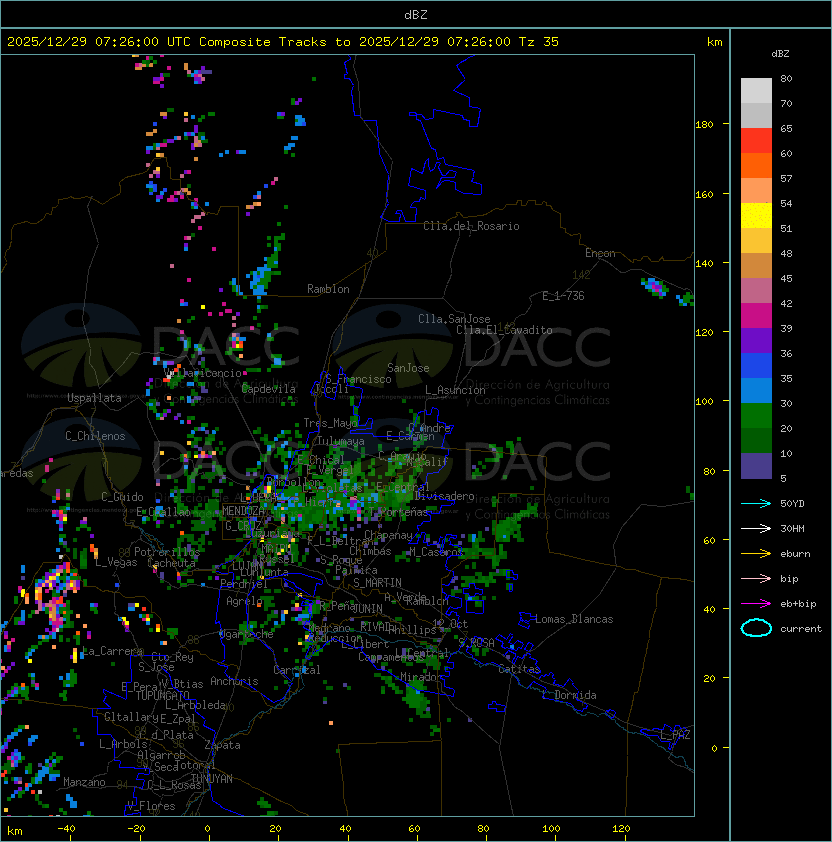832x842 pixels.
Task: Click the 'Uspallata' map label
Action: [x=94, y=398]
